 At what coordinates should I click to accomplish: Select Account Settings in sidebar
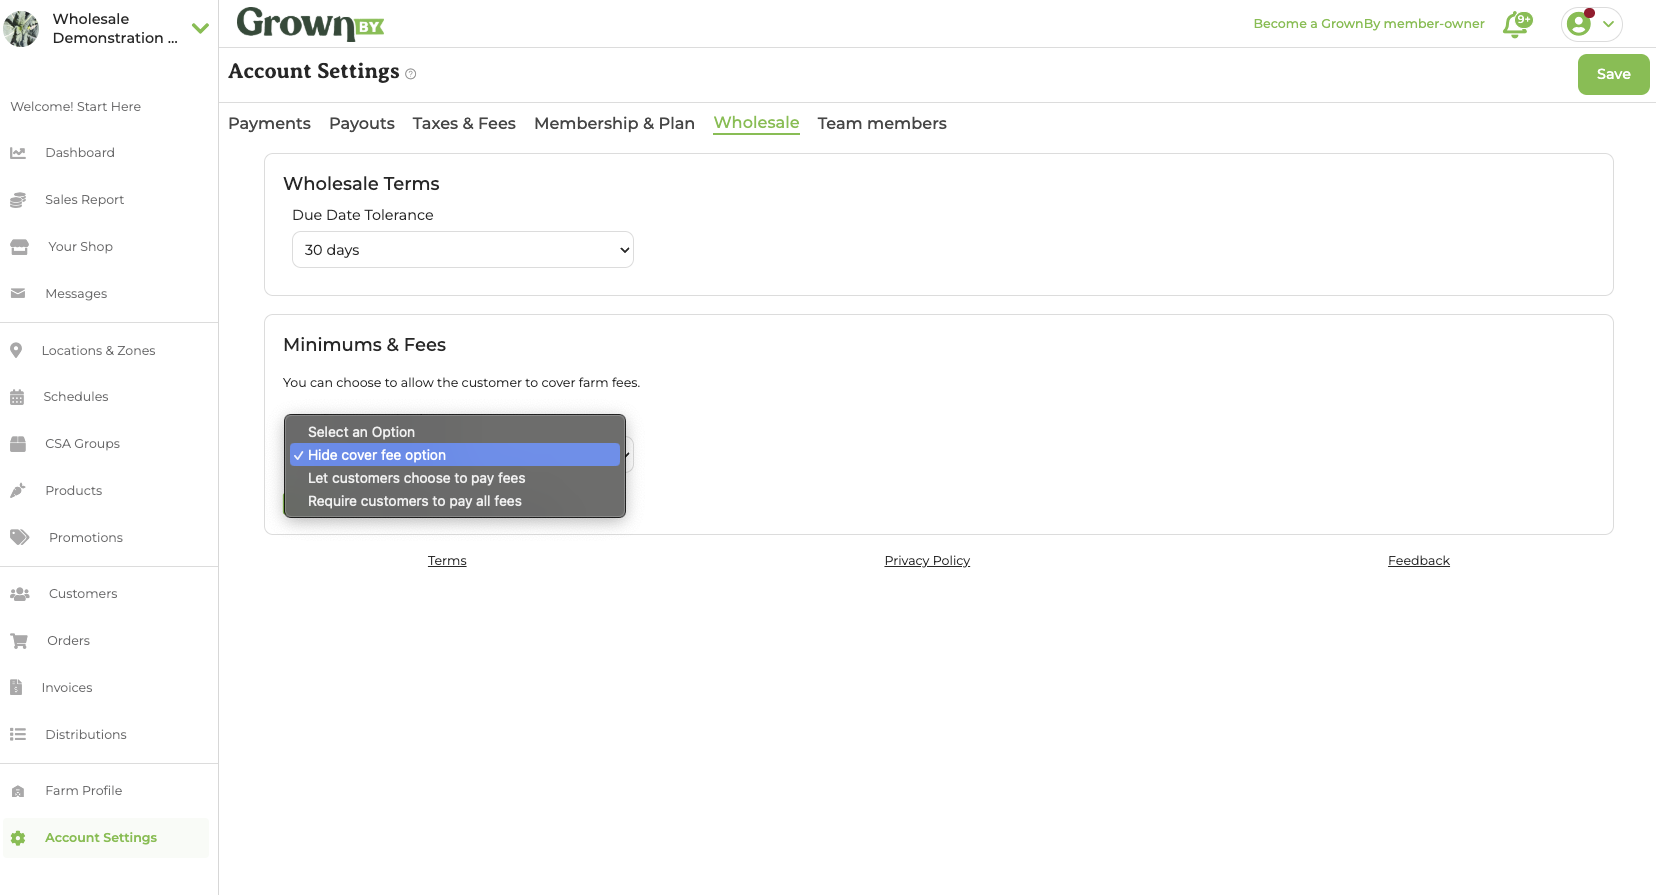coord(101,838)
